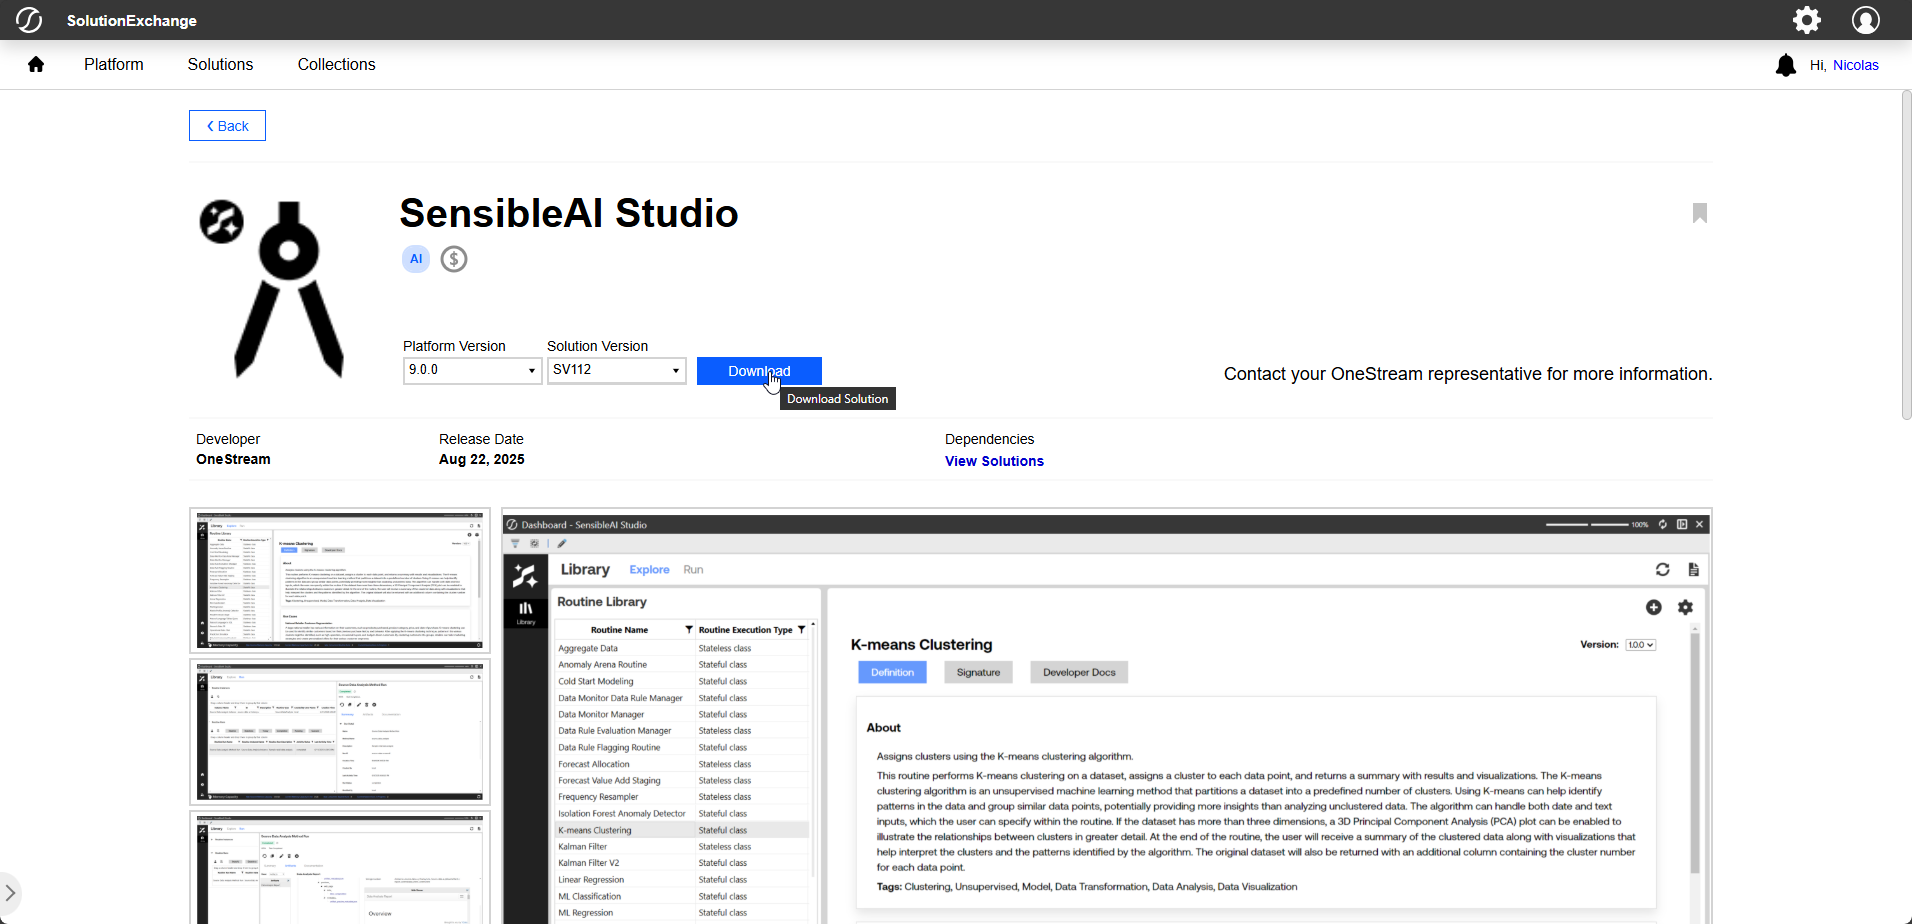
Task: Open settings gear in top header
Action: click(1806, 20)
